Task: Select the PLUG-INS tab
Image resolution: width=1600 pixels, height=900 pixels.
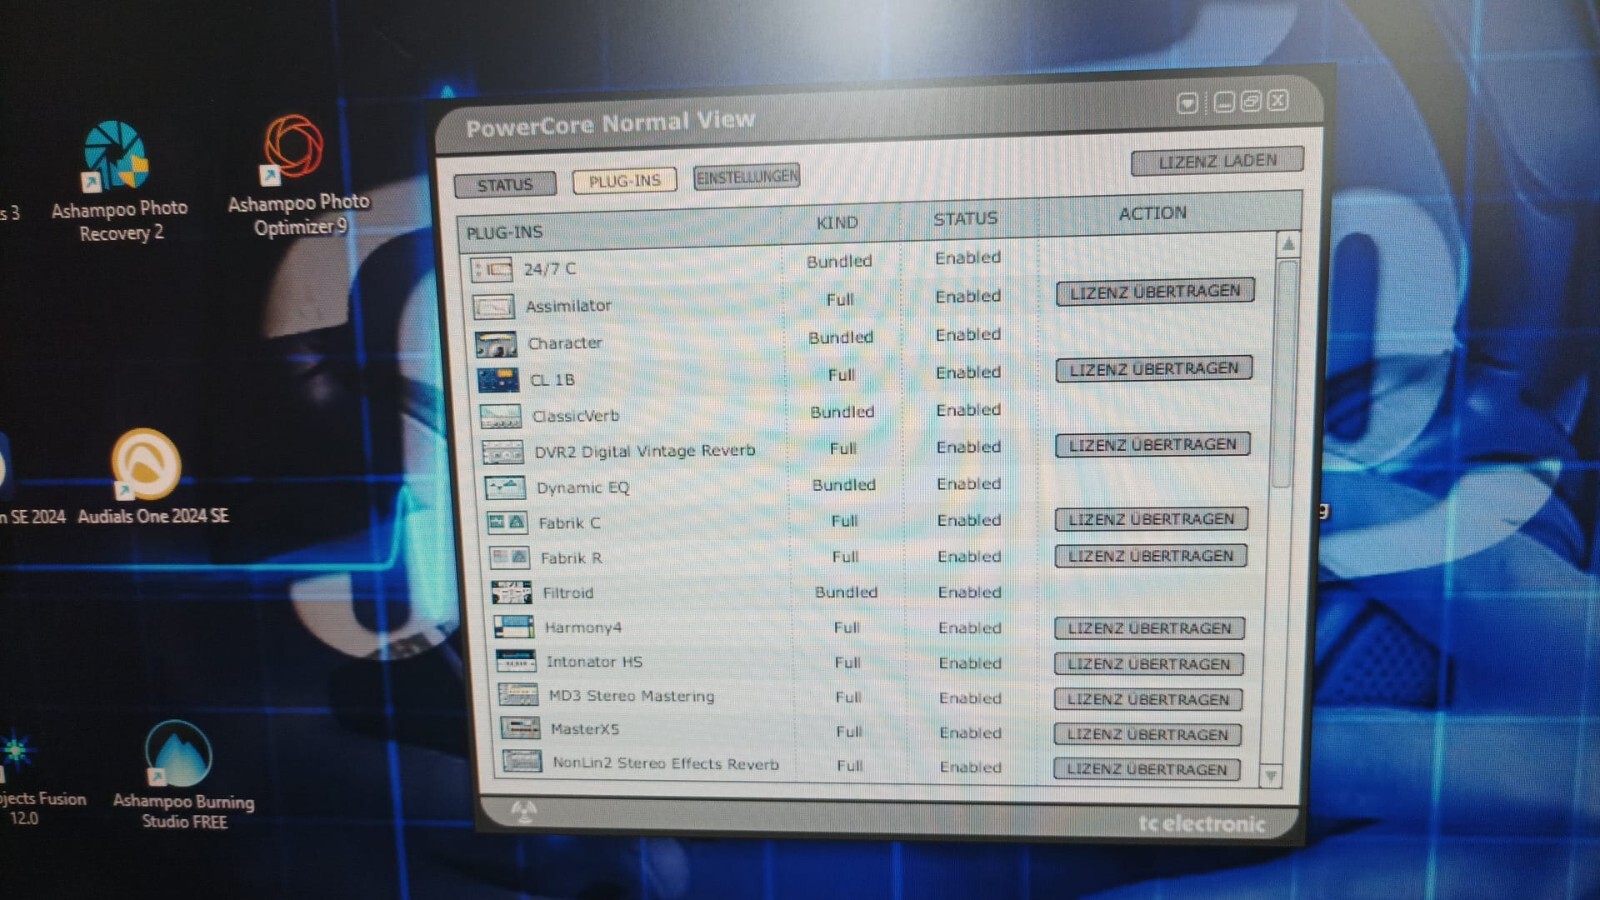Action: coord(624,181)
